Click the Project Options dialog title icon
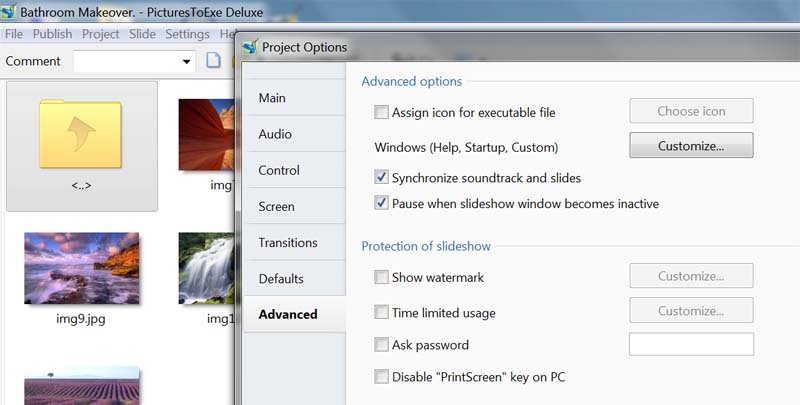 click(x=250, y=46)
